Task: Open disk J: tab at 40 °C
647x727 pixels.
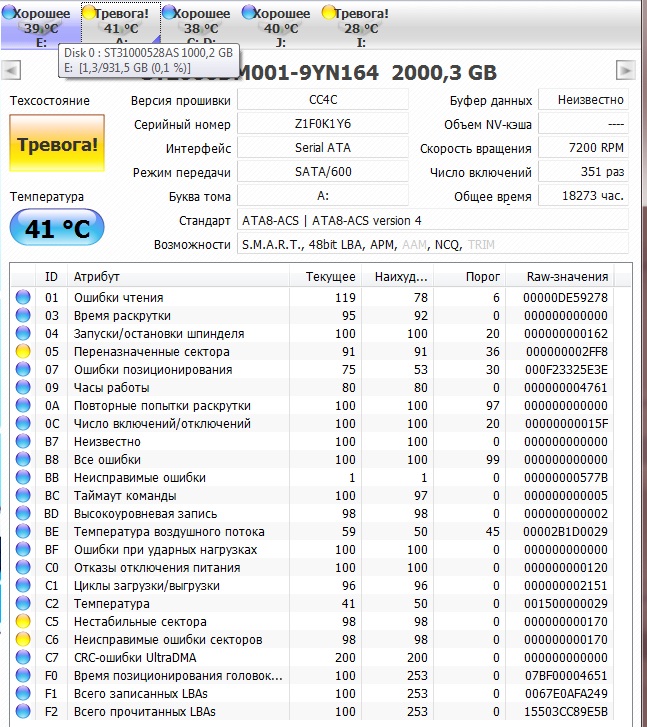Action: (x=281, y=26)
